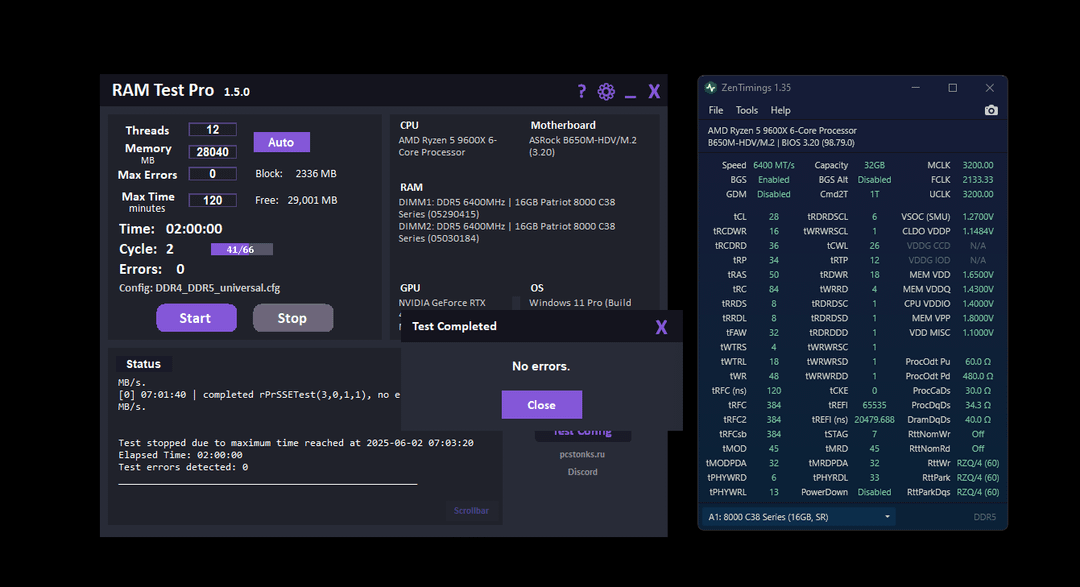Click the No errors. message
The height and width of the screenshot is (587, 1080).
point(541,367)
